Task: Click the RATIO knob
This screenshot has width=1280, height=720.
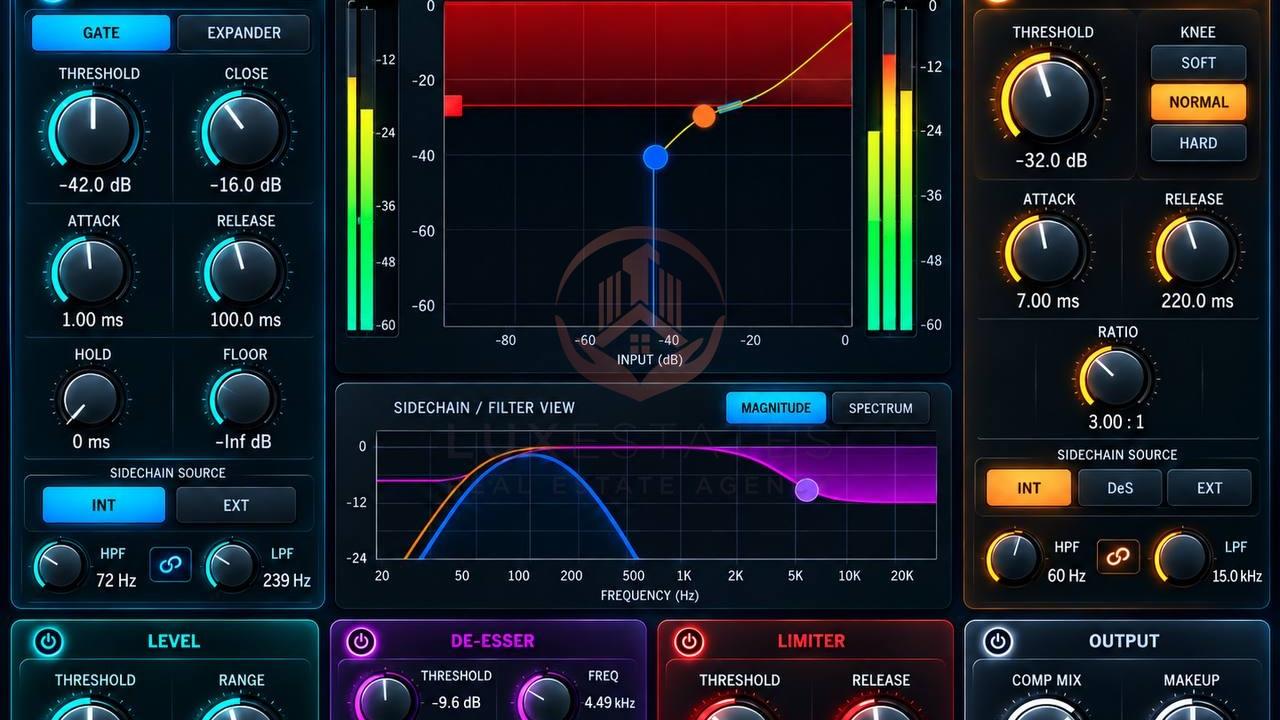Action: tap(1115, 377)
